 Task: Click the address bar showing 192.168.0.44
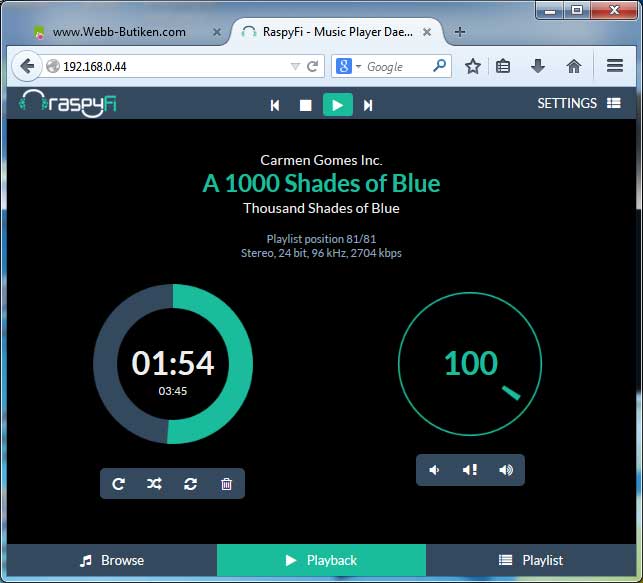174,66
